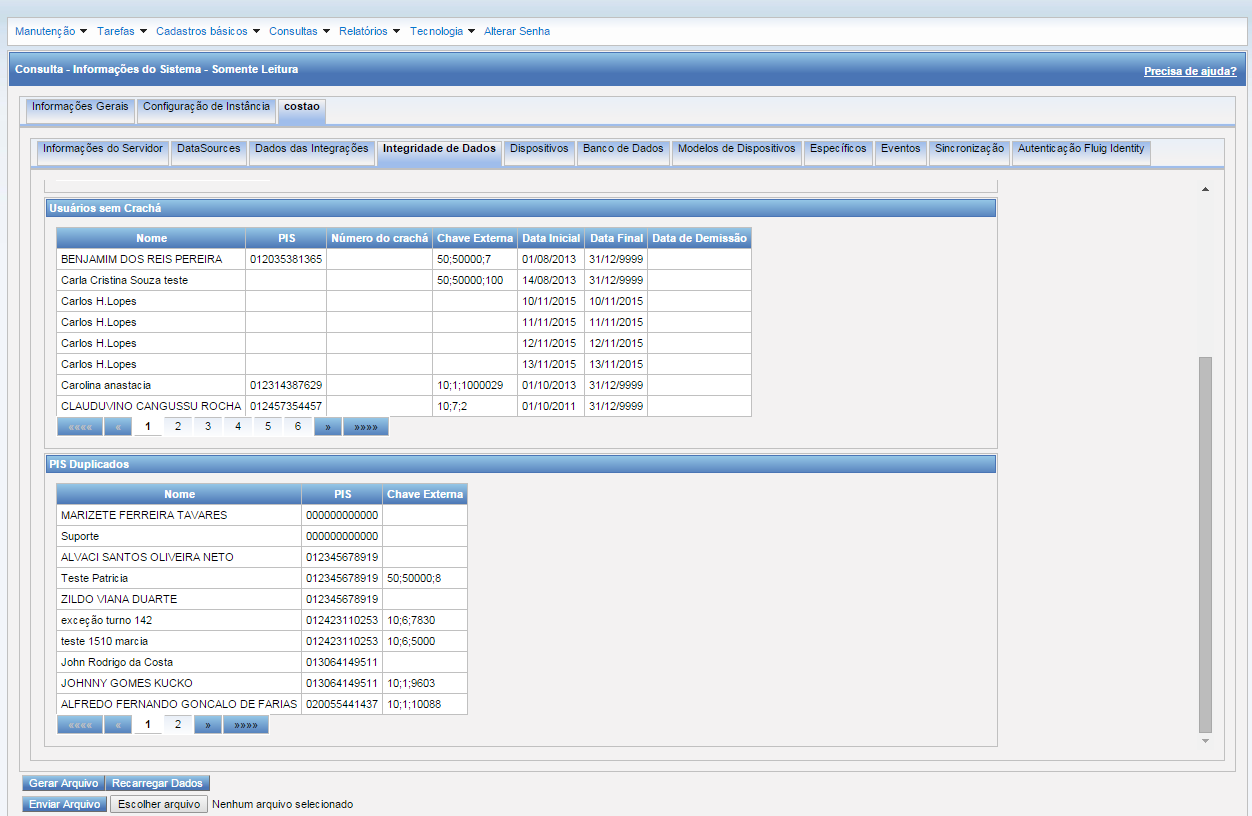Image resolution: width=1252 pixels, height=816 pixels.
Task: Click the Enviar Arquivo button
Action: [x=64, y=804]
